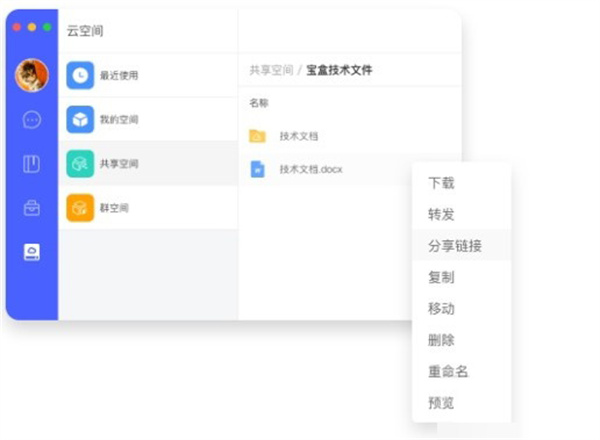
Task: Select the 技术文档.docx file
Action: 310,170
